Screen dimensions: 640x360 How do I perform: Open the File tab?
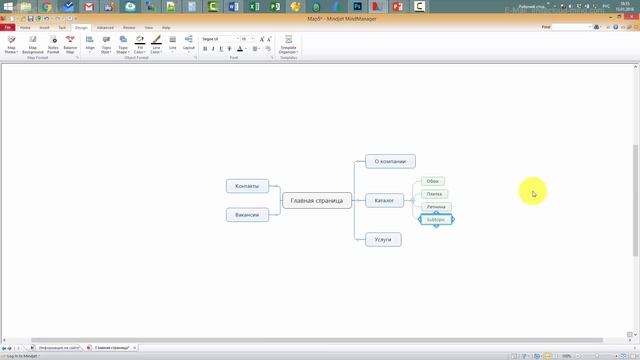(7, 27)
